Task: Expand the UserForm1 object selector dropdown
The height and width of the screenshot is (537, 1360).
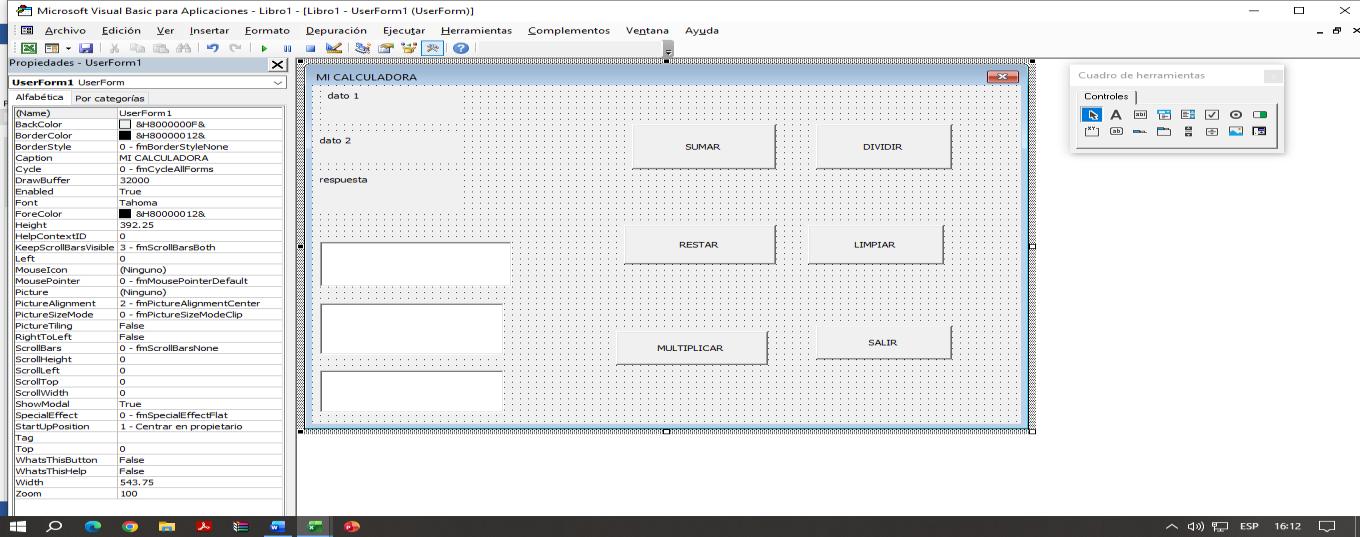Action: [x=278, y=82]
